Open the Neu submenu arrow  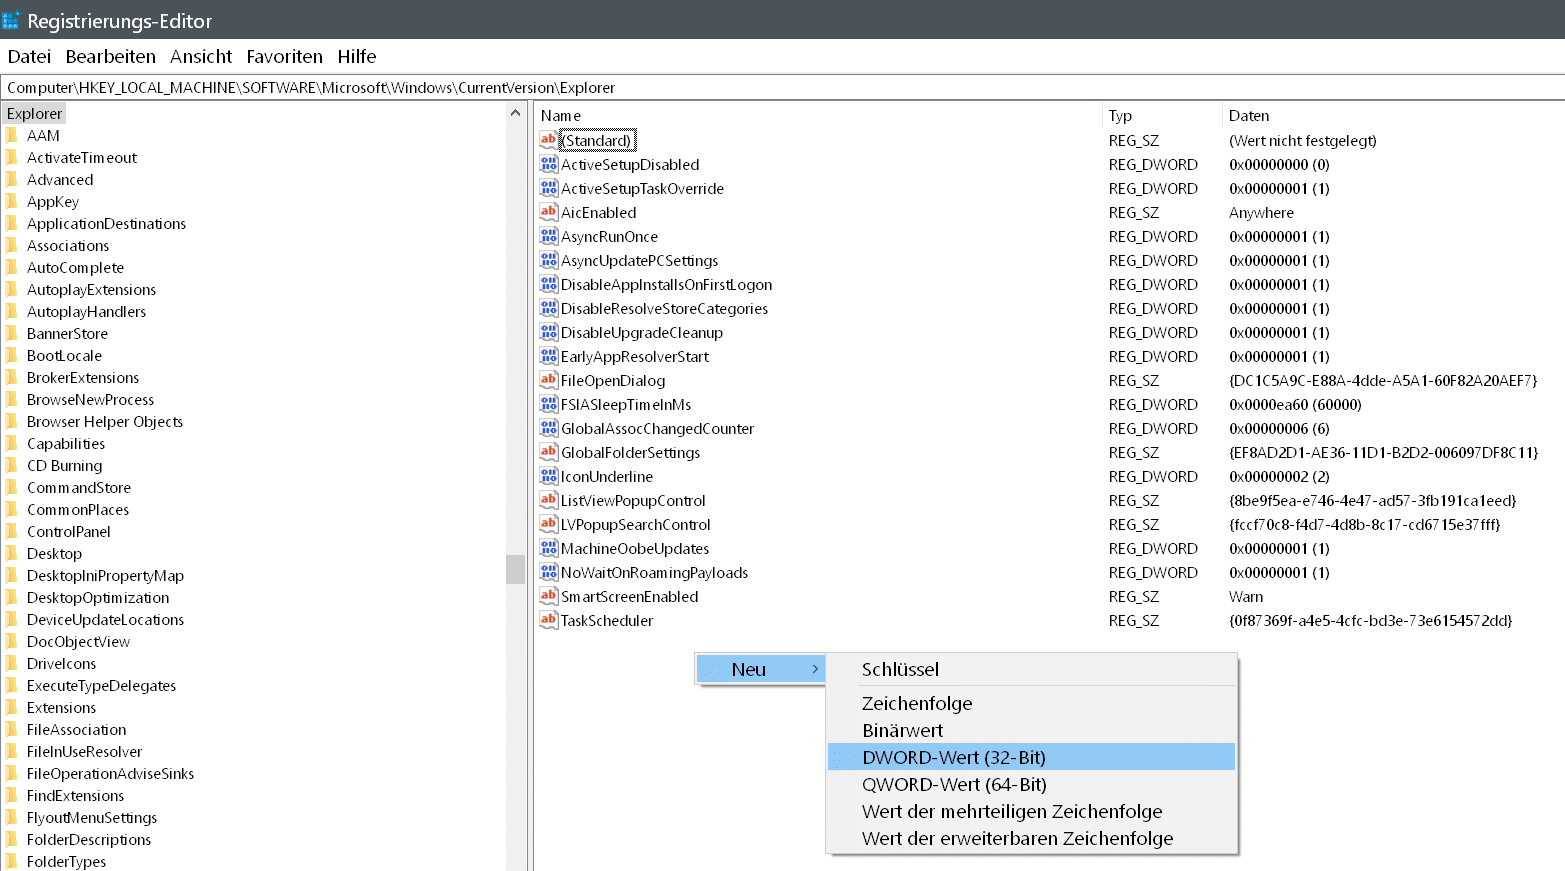(815, 669)
